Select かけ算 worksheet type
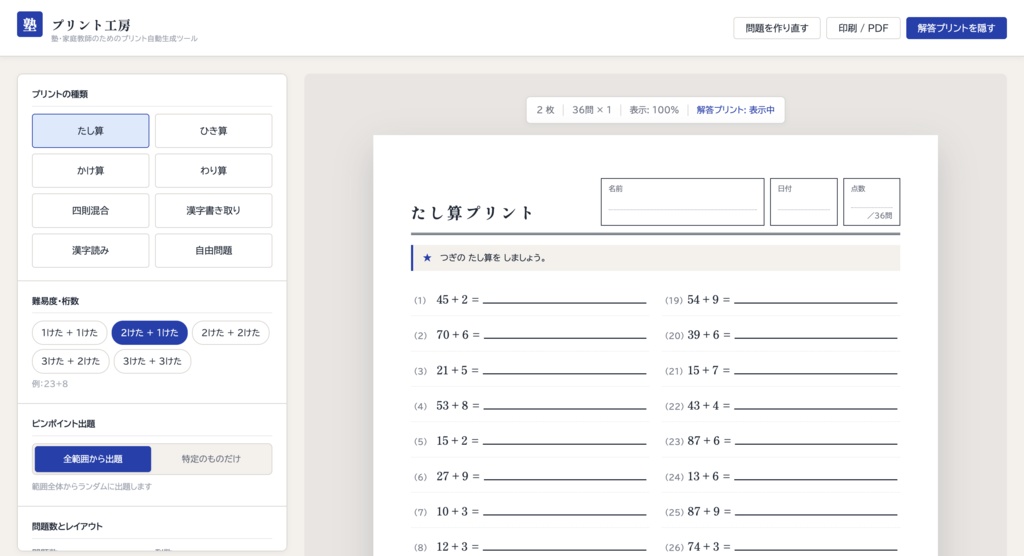1024x556 pixels. click(90, 171)
